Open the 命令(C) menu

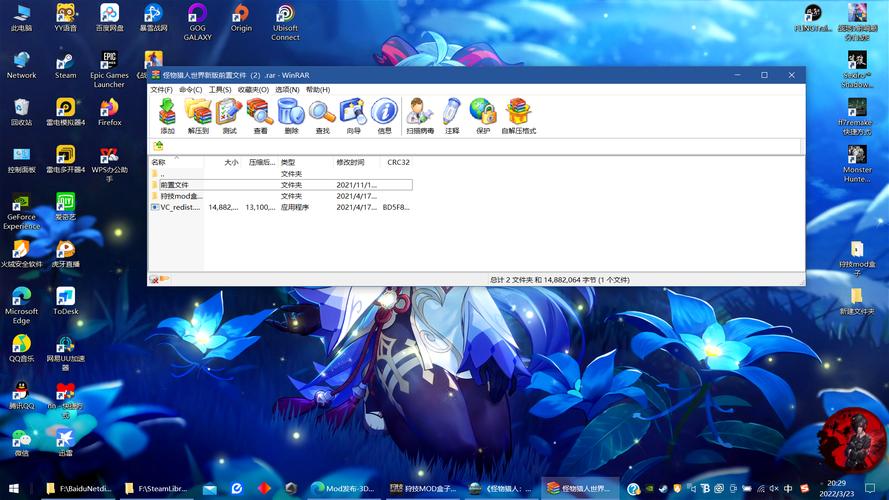(x=190, y=90)
